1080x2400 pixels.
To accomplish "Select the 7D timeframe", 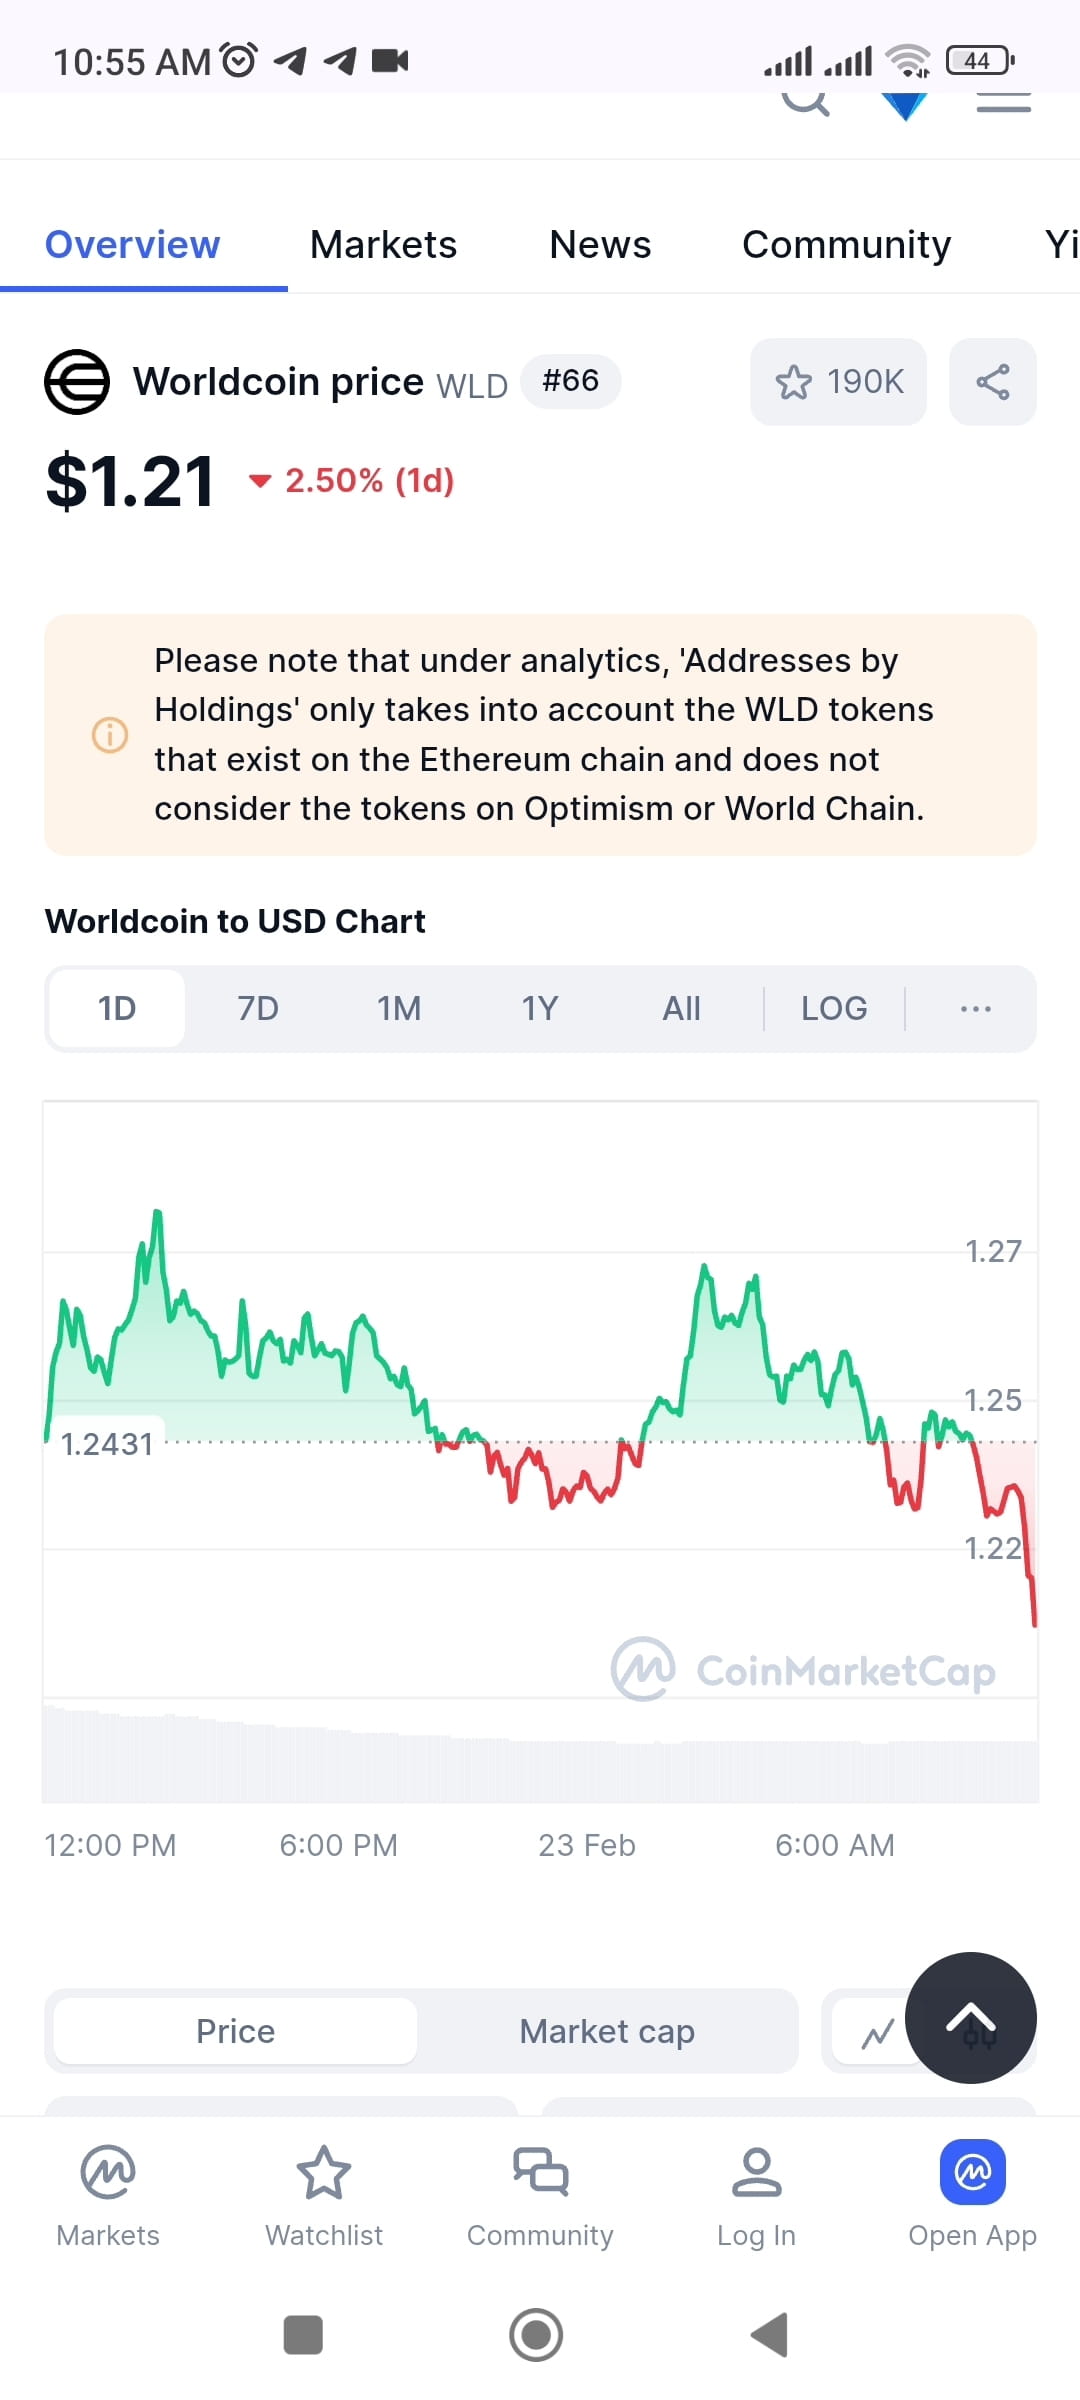I will tap(257, 1008).
